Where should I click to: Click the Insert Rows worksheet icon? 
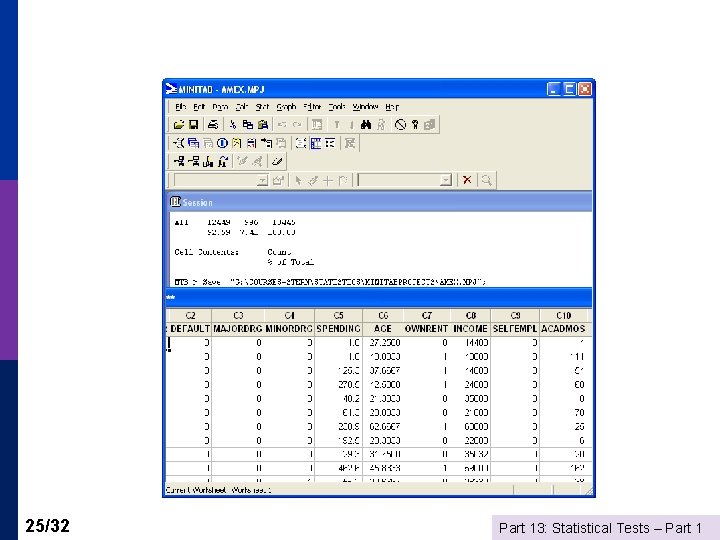pos(194,161)
